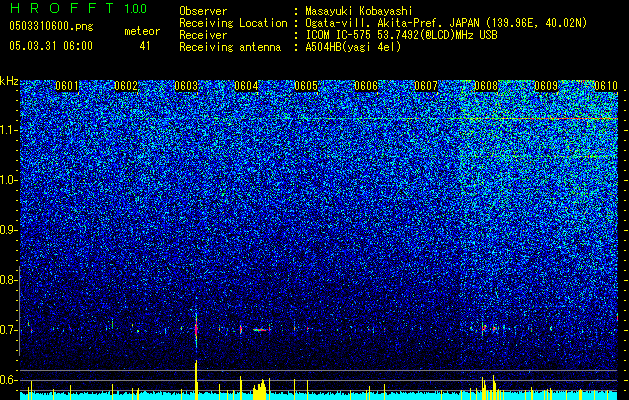Screen dimensions: 629x400
Task: Click the 0609 time marker
Action: click(546, 86)
